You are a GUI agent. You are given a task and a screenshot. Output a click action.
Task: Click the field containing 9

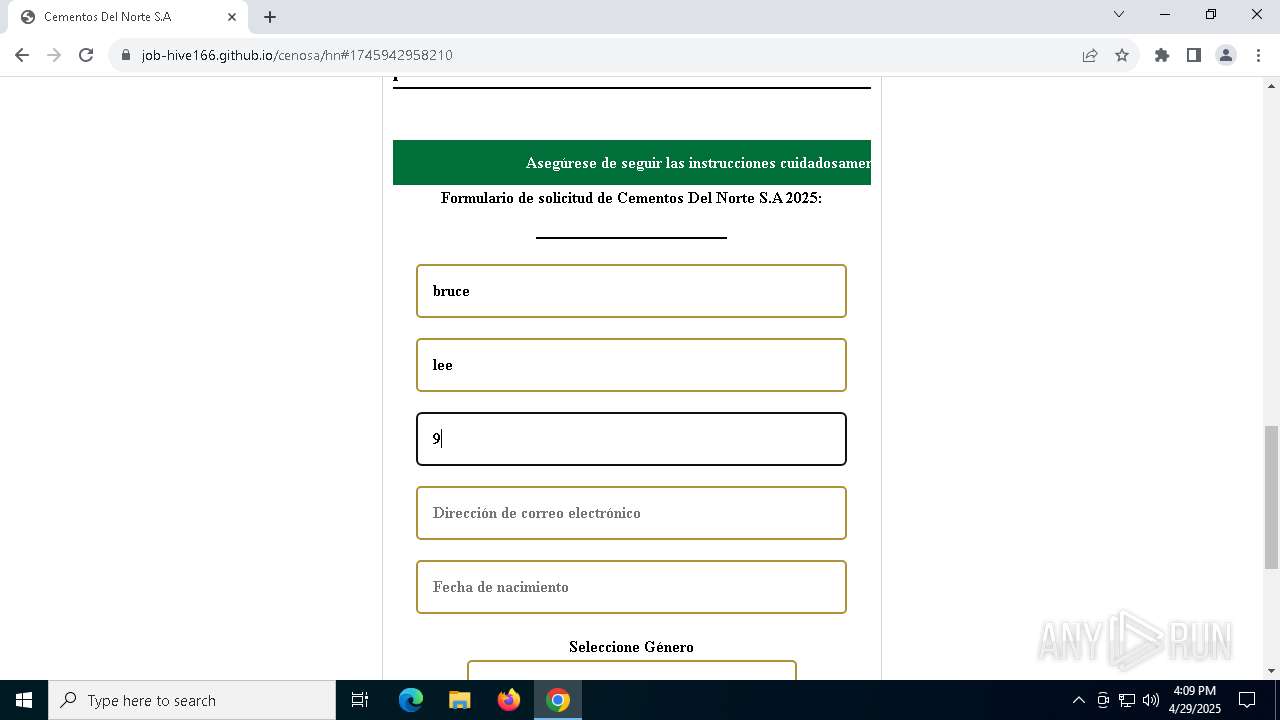pos(631,439)
